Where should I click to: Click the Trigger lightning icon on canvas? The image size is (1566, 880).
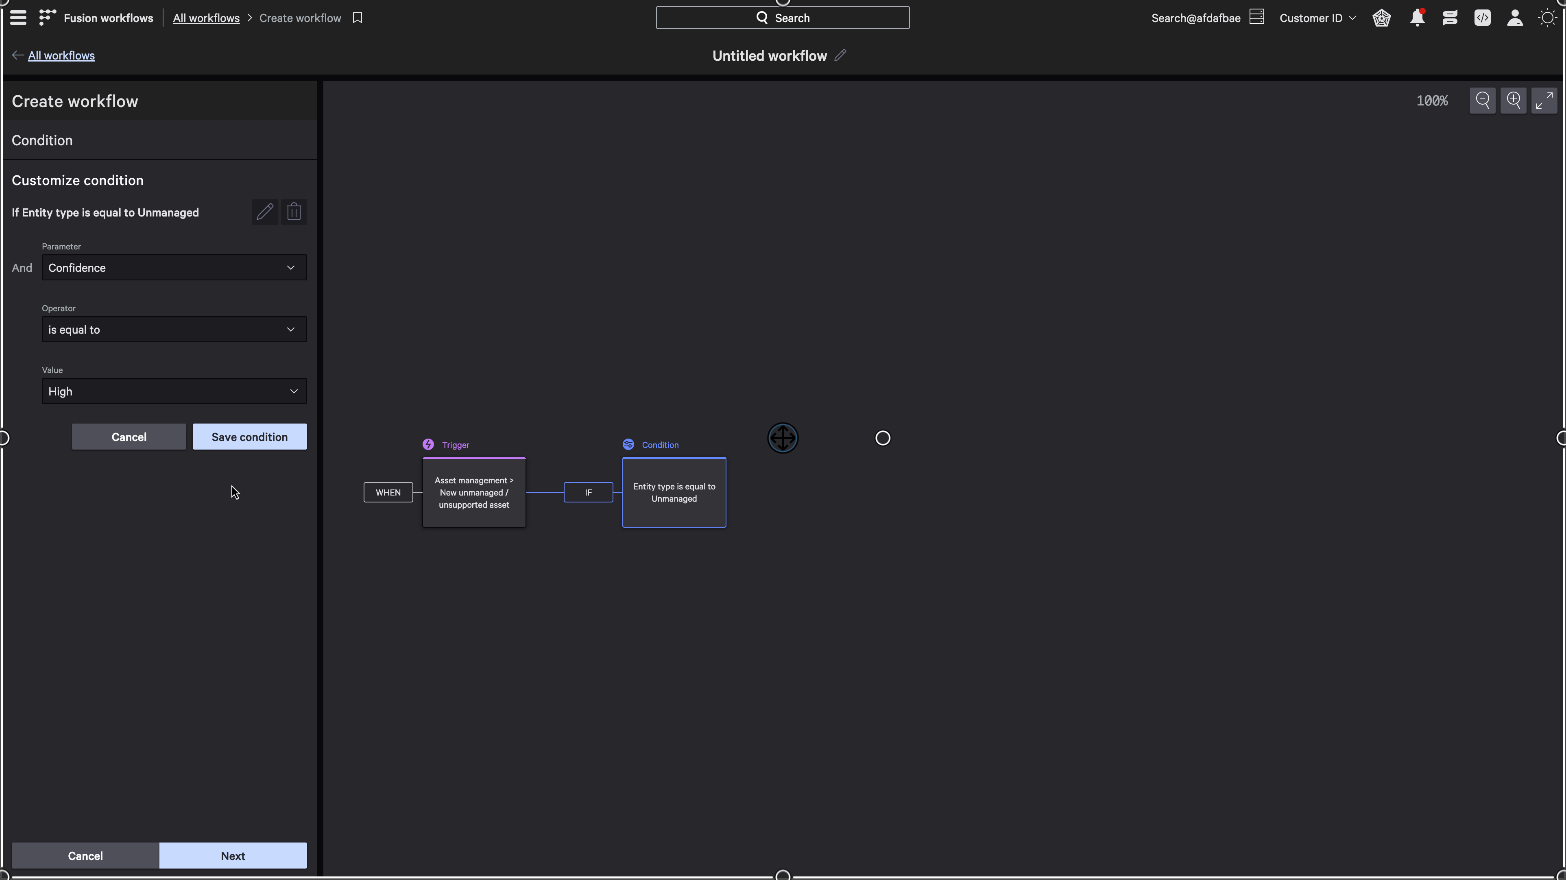pos(428,445)
